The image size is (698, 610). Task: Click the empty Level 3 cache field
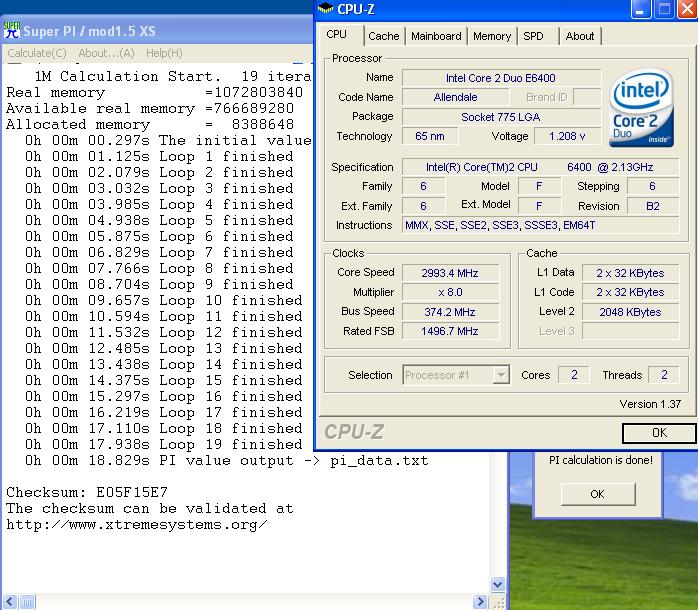tap(630, 331)
